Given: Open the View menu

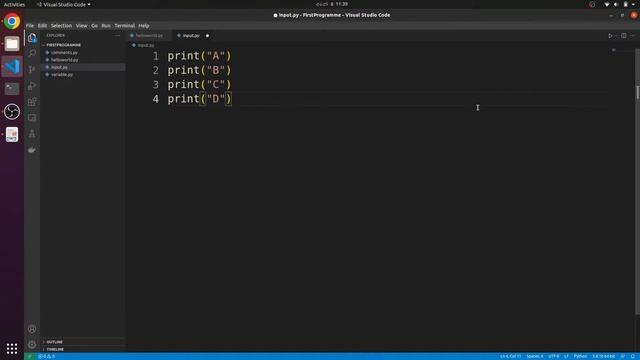Looking at the screenshot, I should point(81,26).
